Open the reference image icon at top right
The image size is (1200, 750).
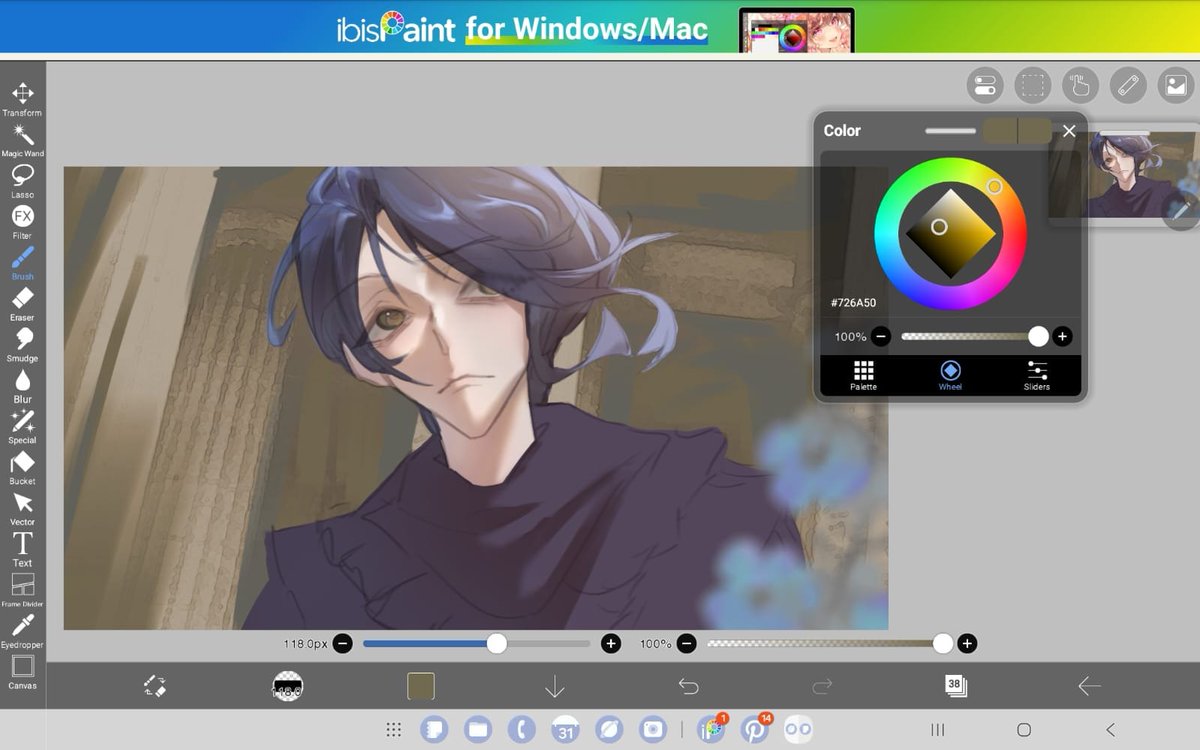point(1176,85)
